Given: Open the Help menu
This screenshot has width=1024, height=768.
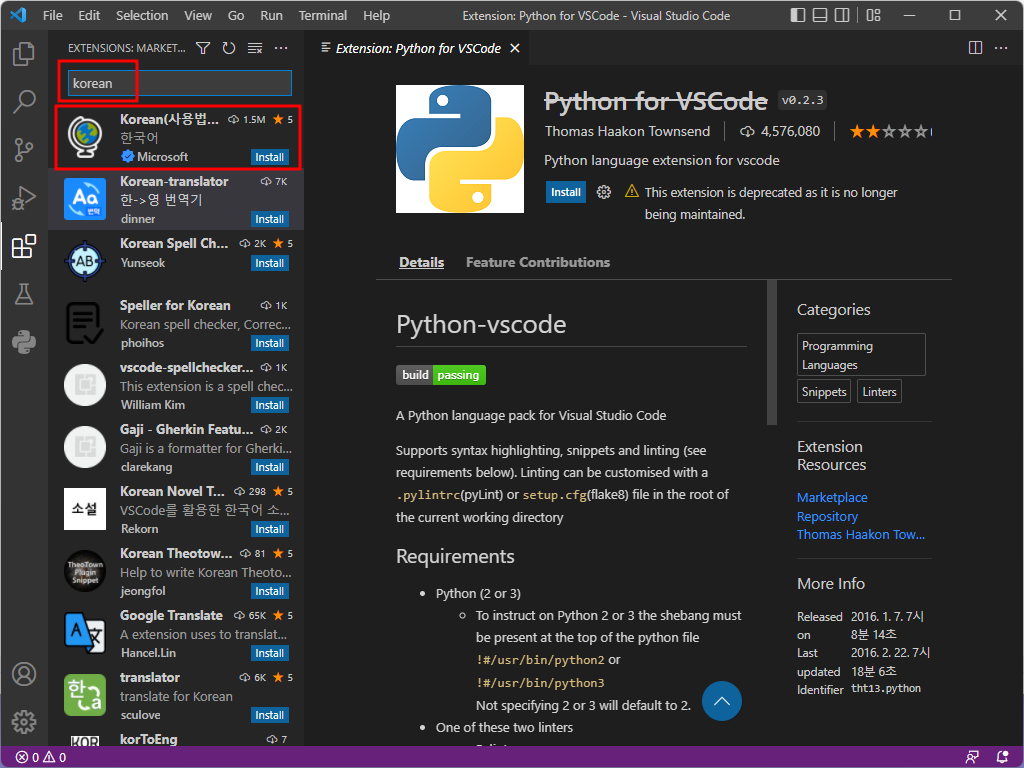Looking at the screenshot, I should 376,15.
